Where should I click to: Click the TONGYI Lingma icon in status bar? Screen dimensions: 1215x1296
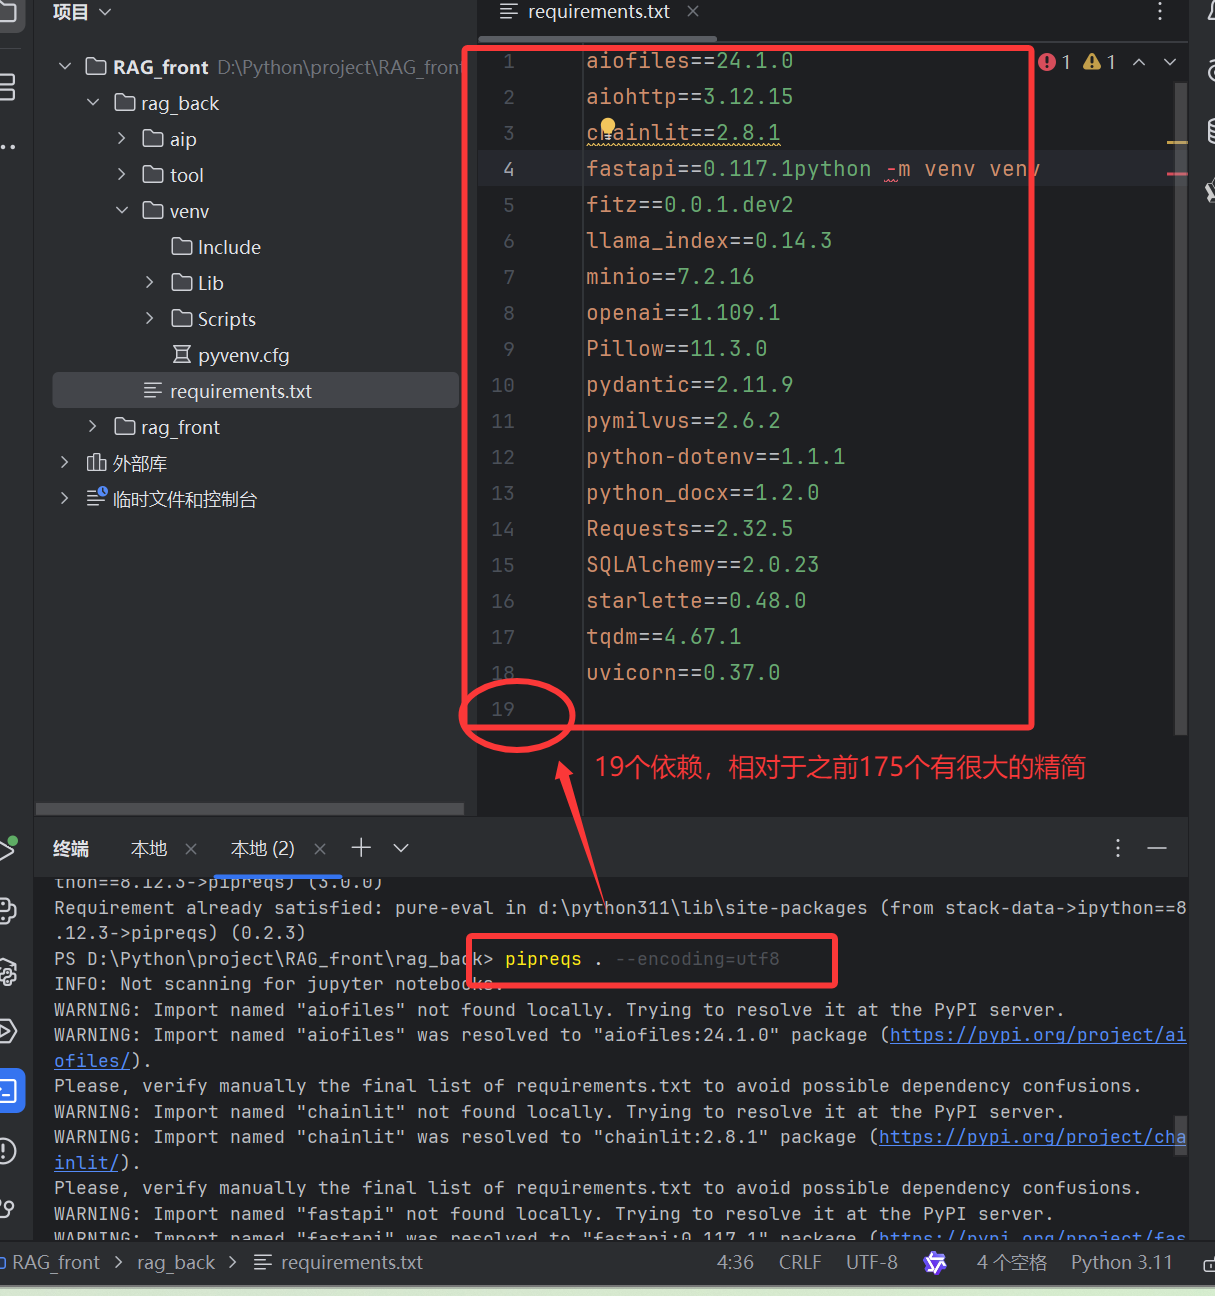pos(936,1263)
